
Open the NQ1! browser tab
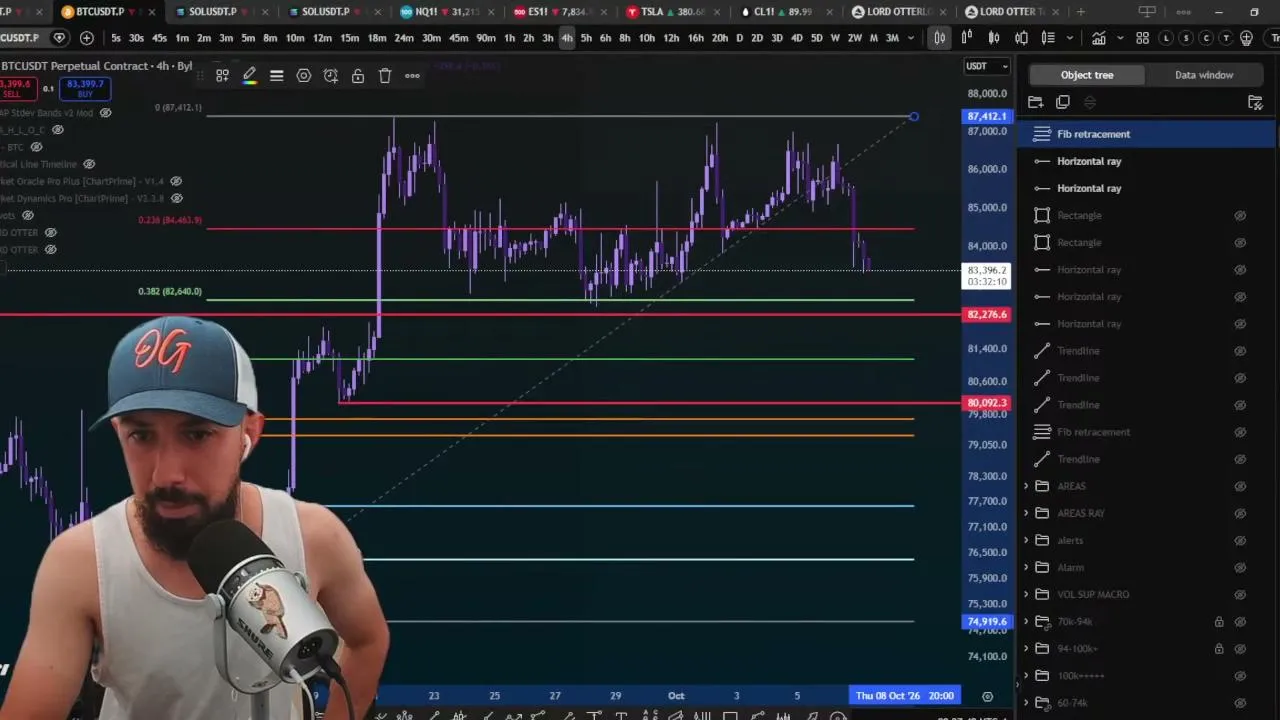pos(445,12)
